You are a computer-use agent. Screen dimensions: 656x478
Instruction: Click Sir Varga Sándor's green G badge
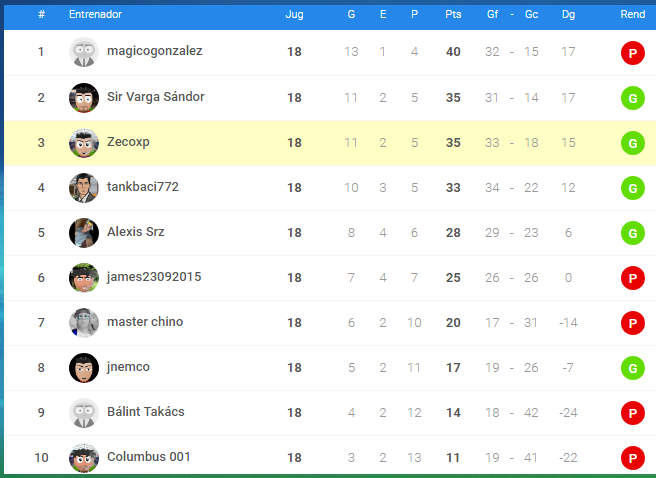(633, 98)
